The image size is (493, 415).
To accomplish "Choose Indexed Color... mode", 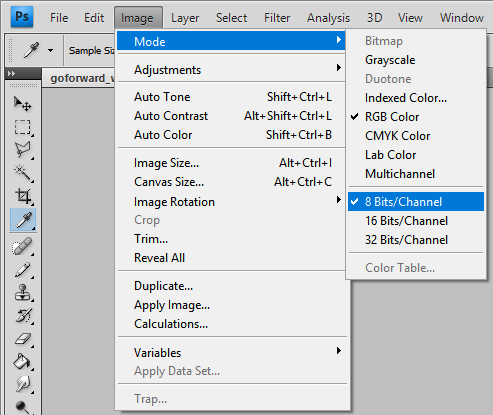I will pyautogui.click(x=416, y=98).
